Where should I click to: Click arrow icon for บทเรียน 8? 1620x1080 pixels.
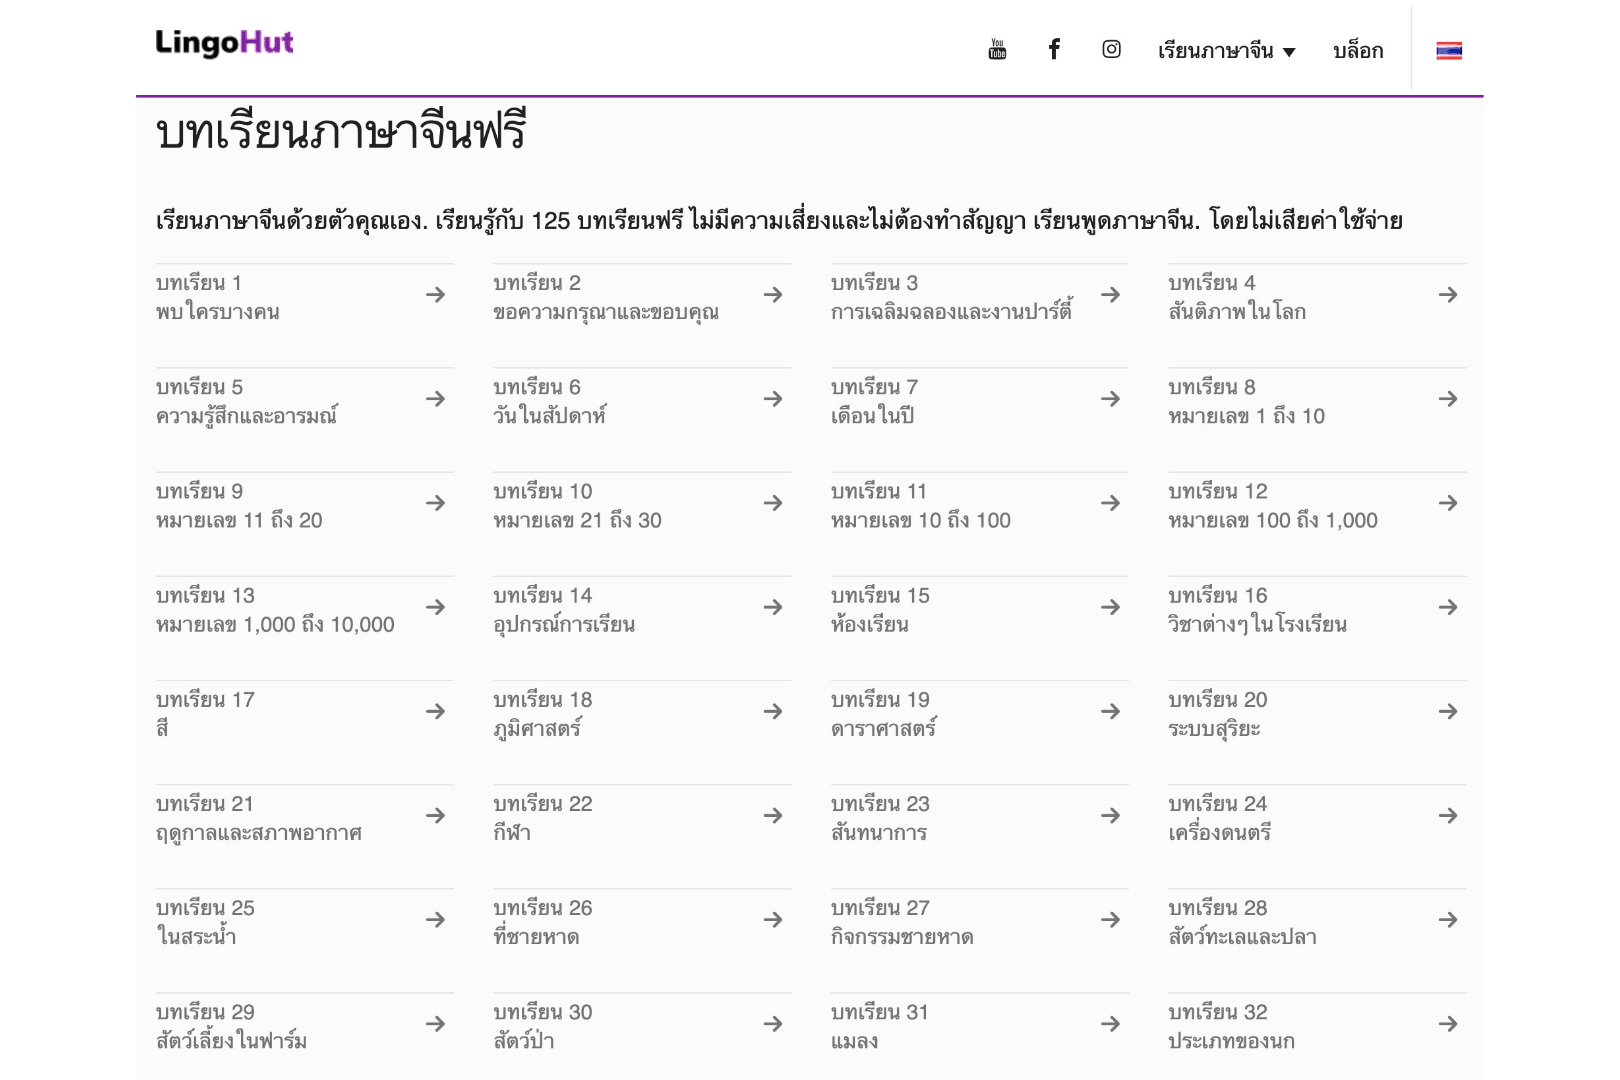click(1448, 399)
